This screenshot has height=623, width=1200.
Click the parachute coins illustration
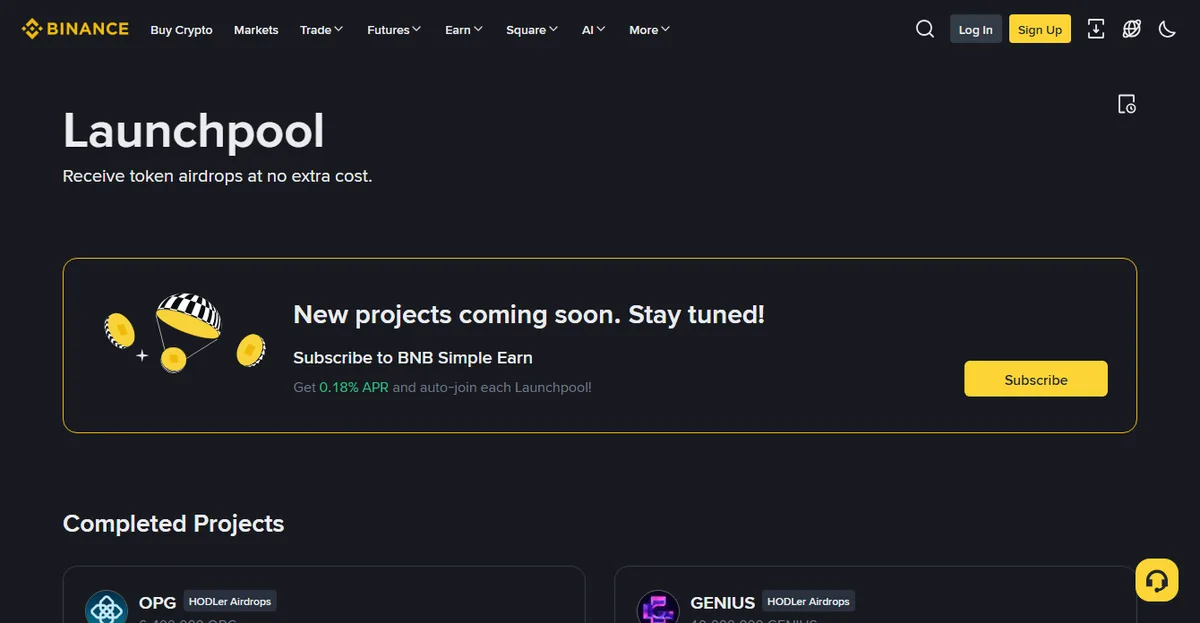click(x=185, y=333)
